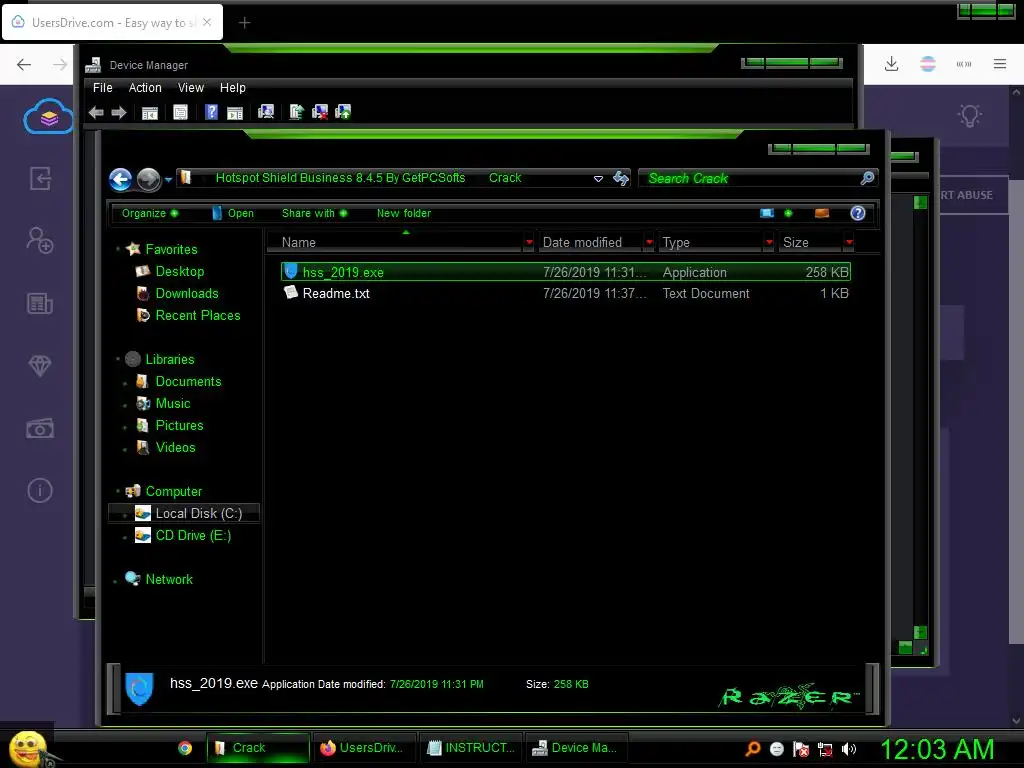Open address bar history dropdown arrow

pyautogui.click(x=598, y=179)
